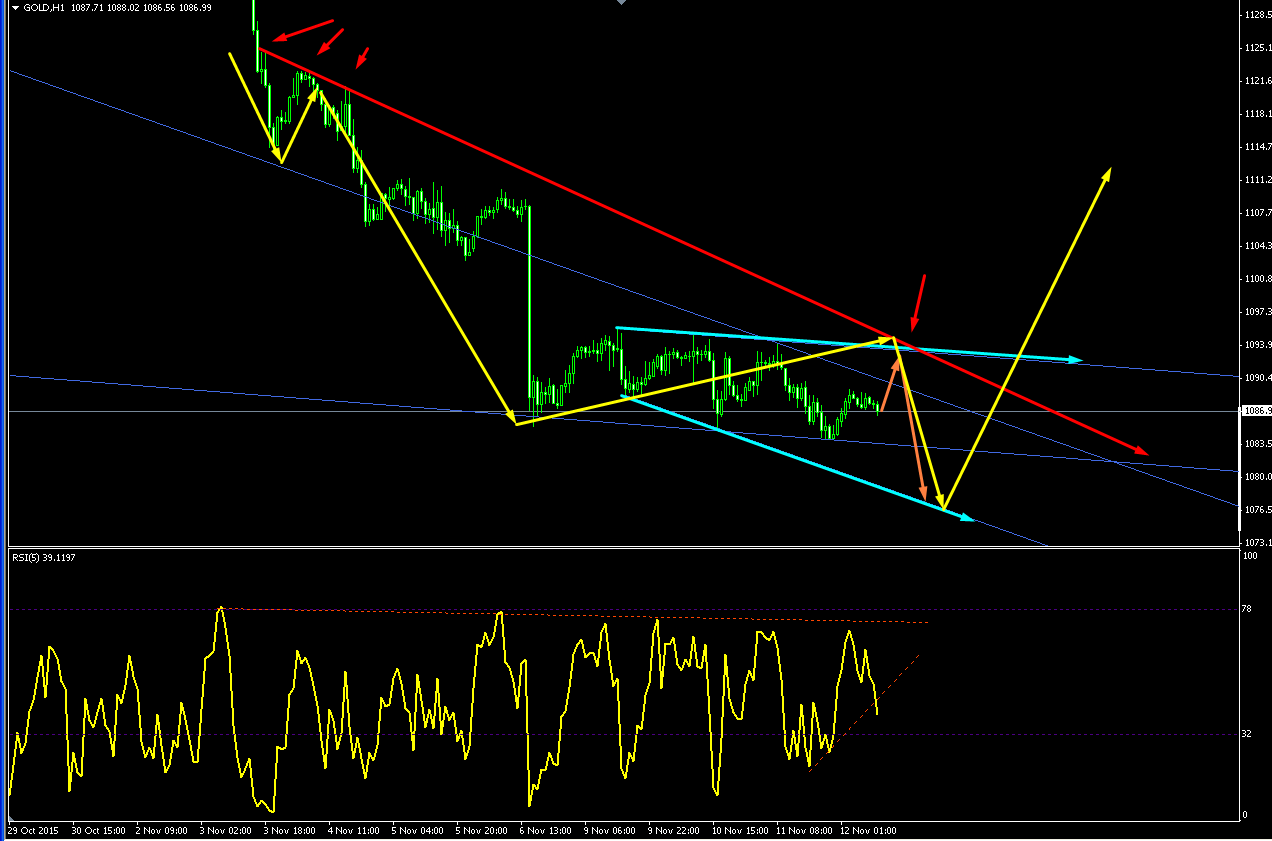
Task: Click RSI scale level 32
Action: point(1248,734)
